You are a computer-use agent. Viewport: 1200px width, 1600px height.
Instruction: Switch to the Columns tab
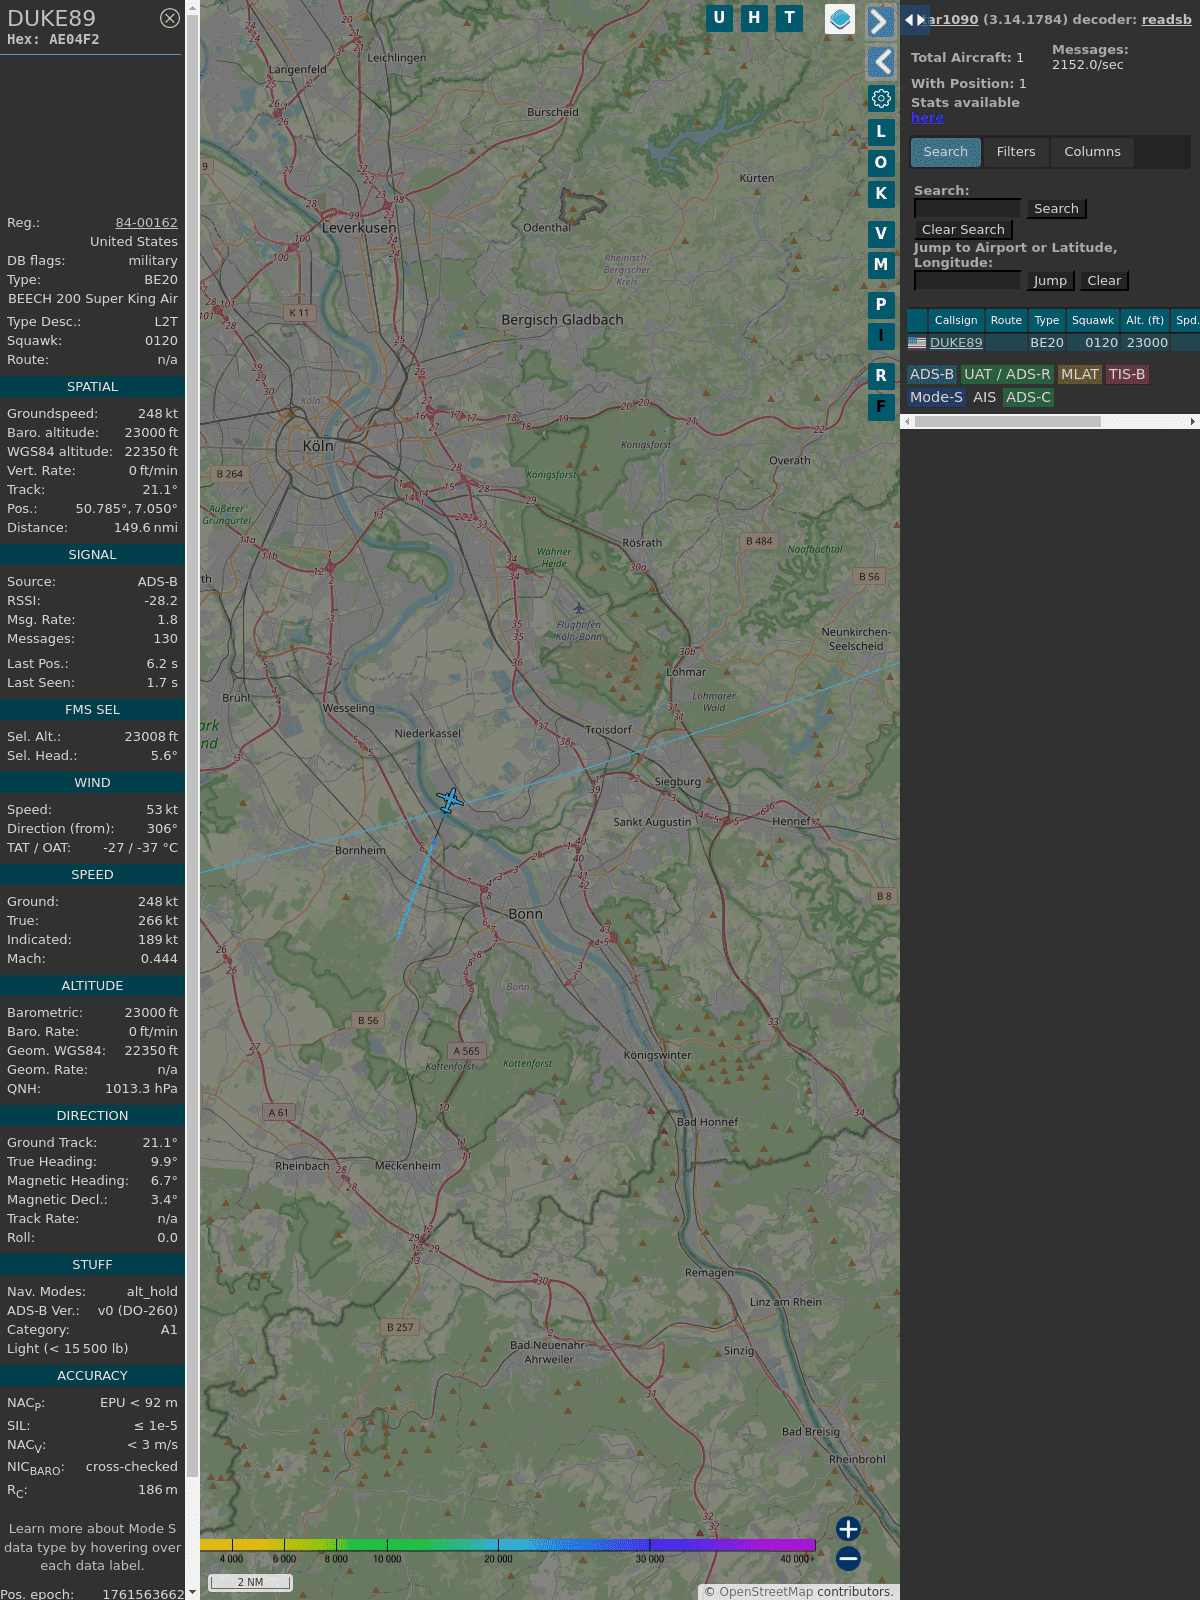(1092, 152)
